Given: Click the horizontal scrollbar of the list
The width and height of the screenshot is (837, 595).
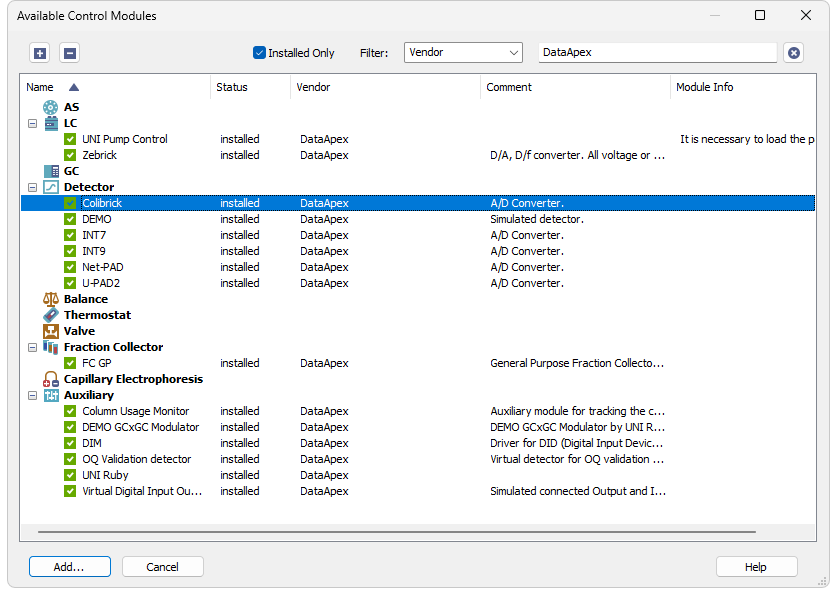Looking at the screenshot, I should pos(397,532).
